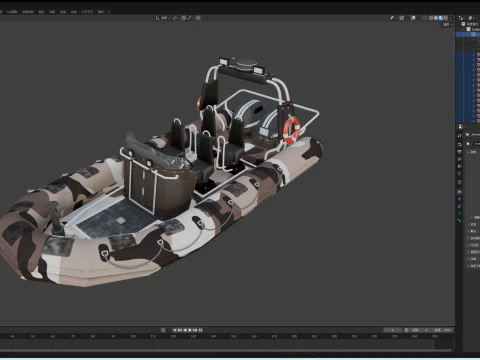Viewport: 480px width, 360px height.
Task: Open the snapping options dropdown
Action: [190, 18]
